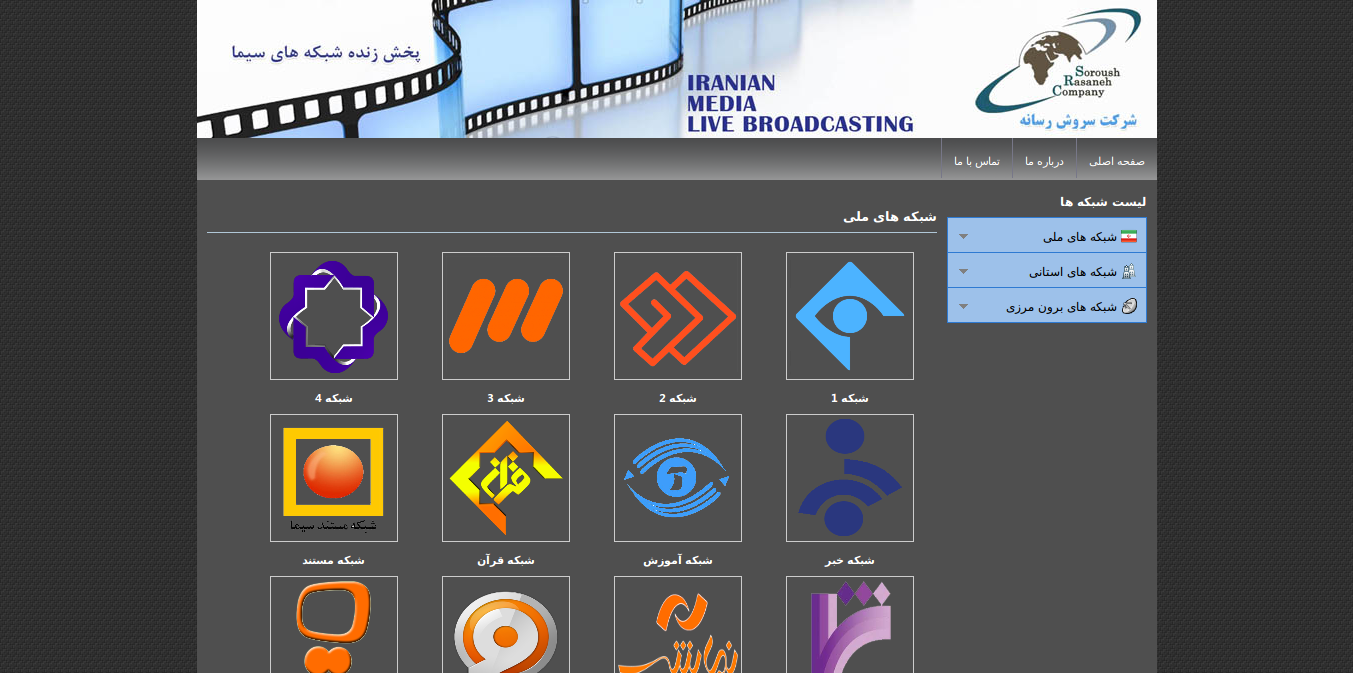Click the Soroush Rasaneh Company globe logo

pyautogui.click(x=1058, y=60)
